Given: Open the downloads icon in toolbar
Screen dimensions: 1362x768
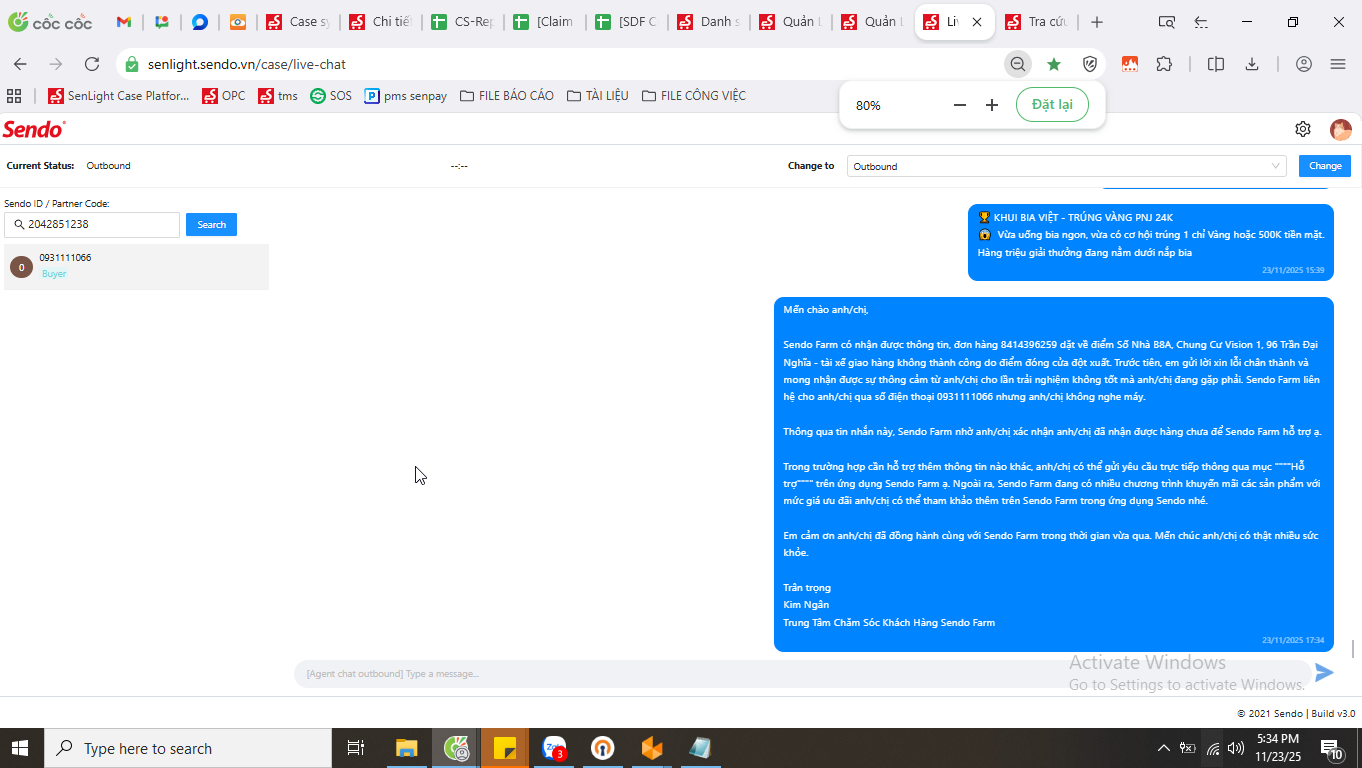Looking at the screenshot, I should pyautogui.click(x=1252, y=64).
